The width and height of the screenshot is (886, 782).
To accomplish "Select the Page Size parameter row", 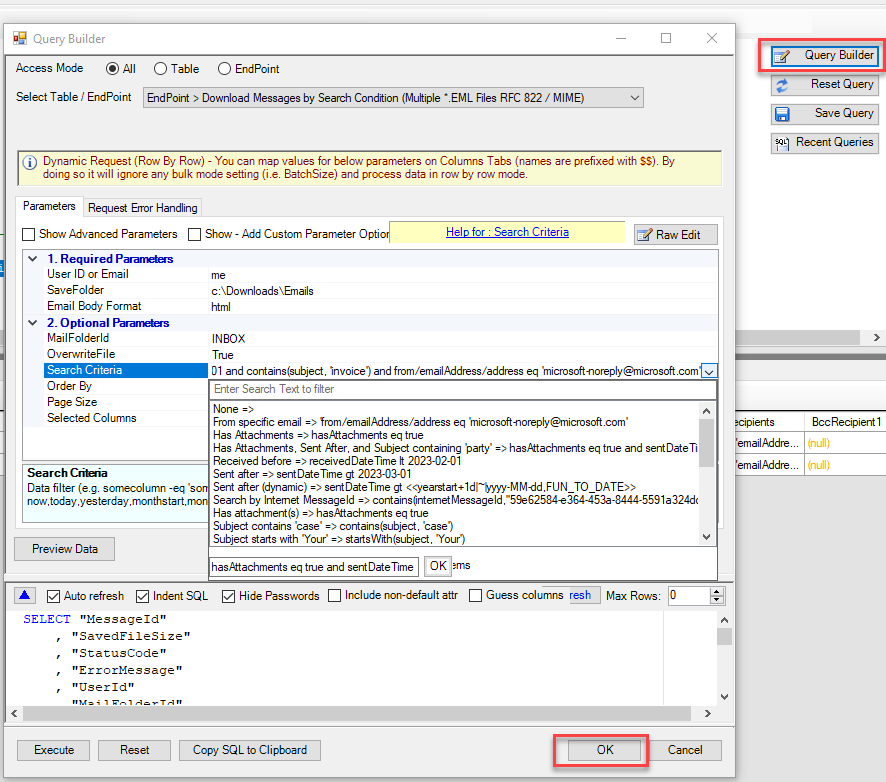I will pyautogui.click(x=125, y=402).
